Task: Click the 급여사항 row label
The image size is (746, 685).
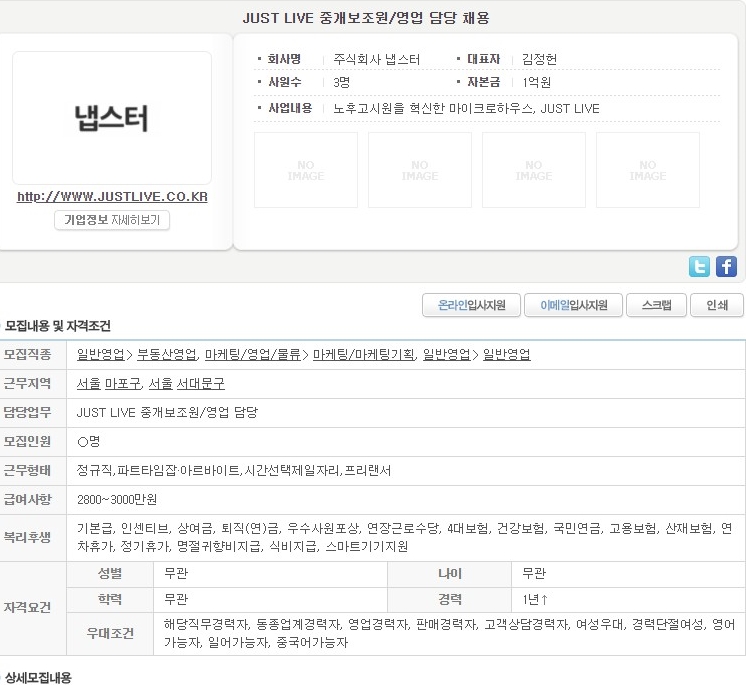Action: pyautogui.click(x=27, y=499)
